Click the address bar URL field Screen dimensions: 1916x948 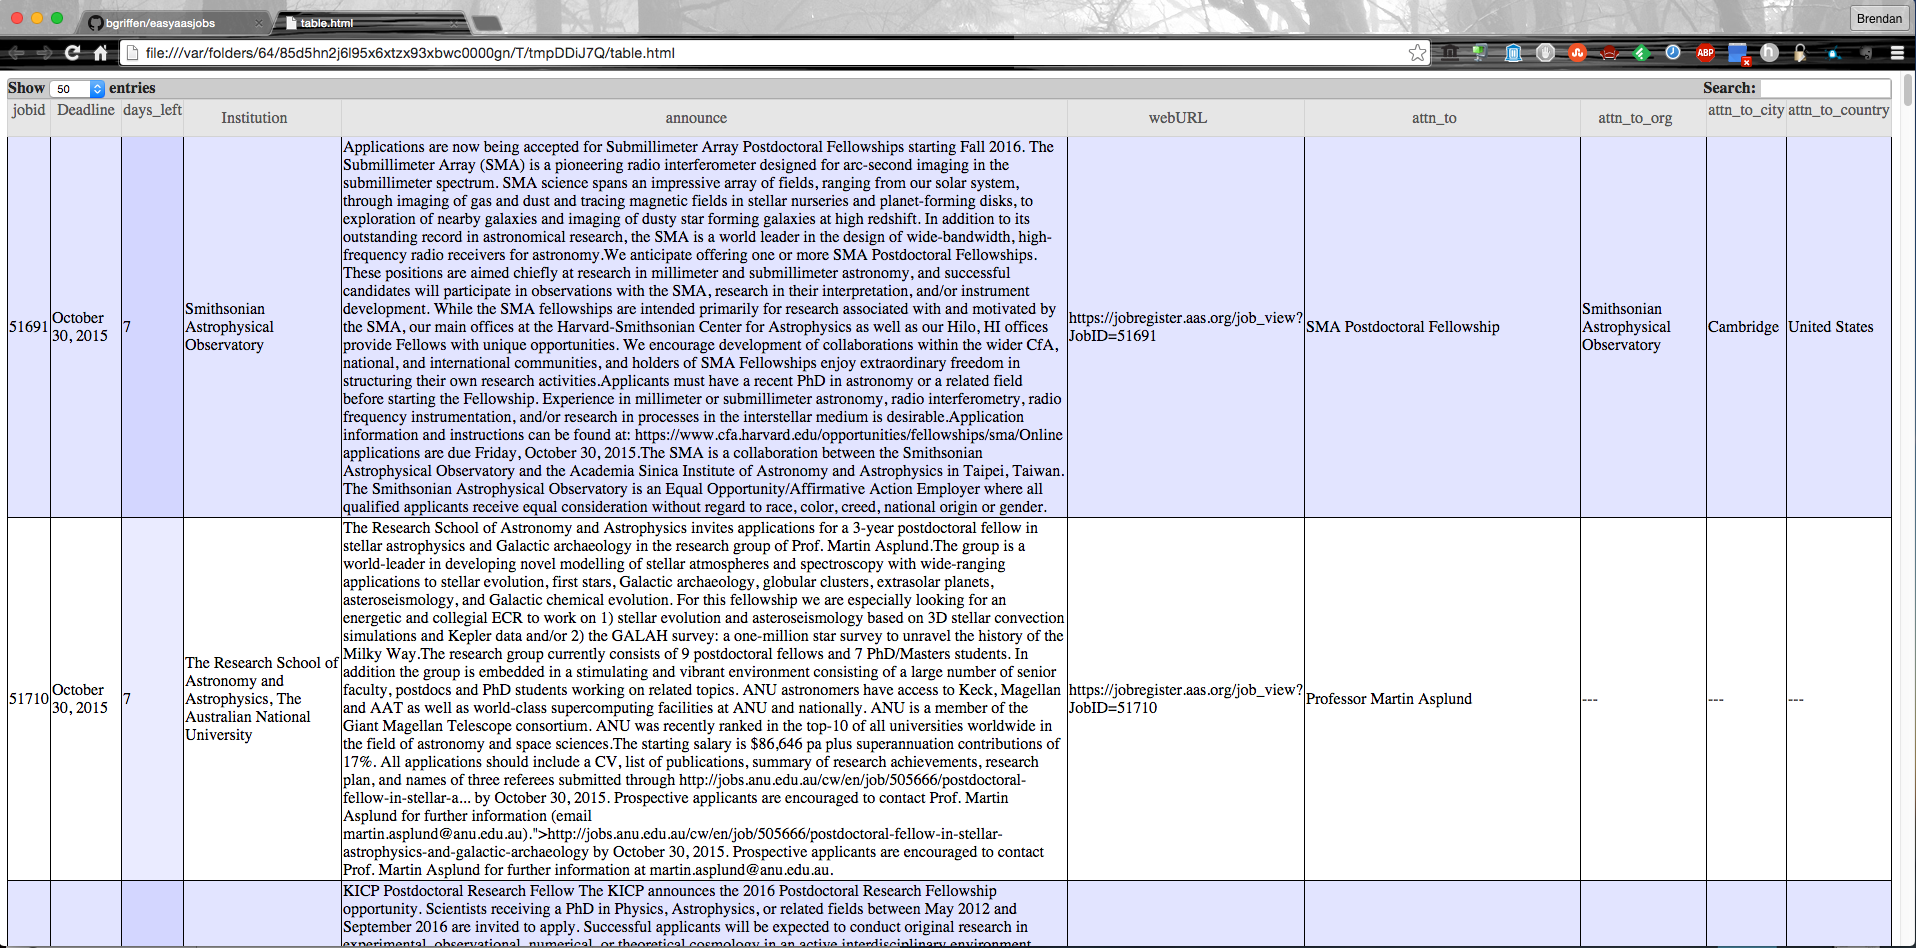coord(775,53)
